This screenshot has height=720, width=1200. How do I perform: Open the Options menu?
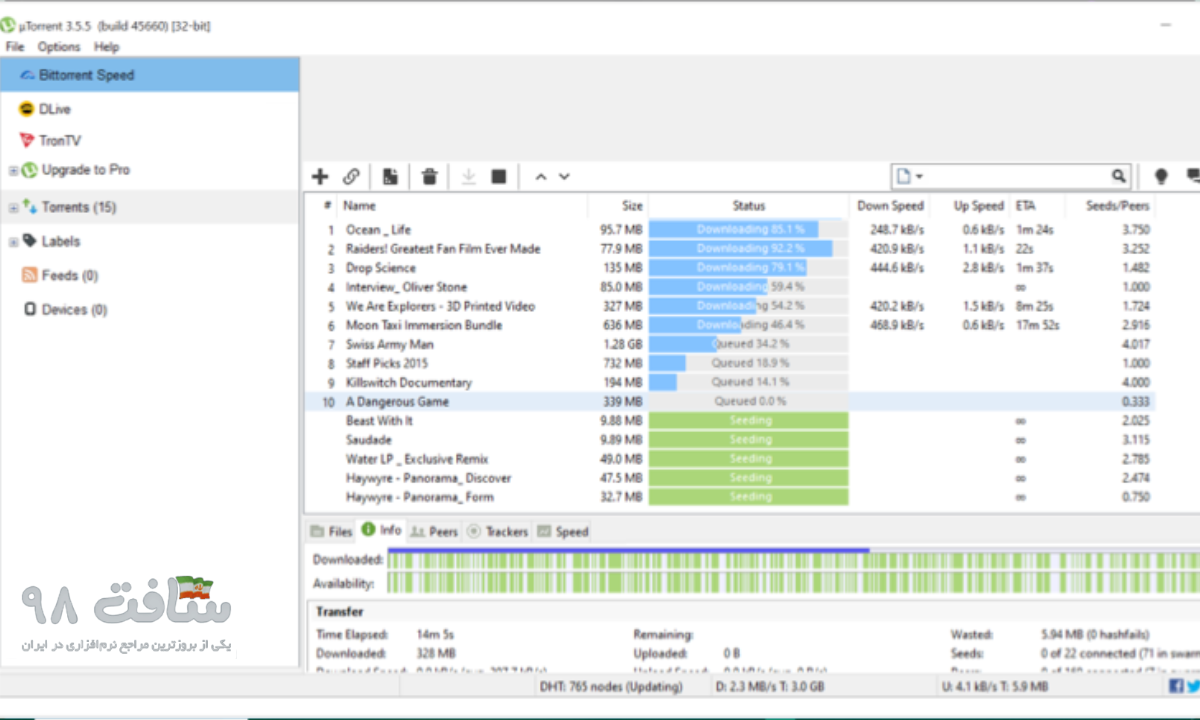pos(59,47)
